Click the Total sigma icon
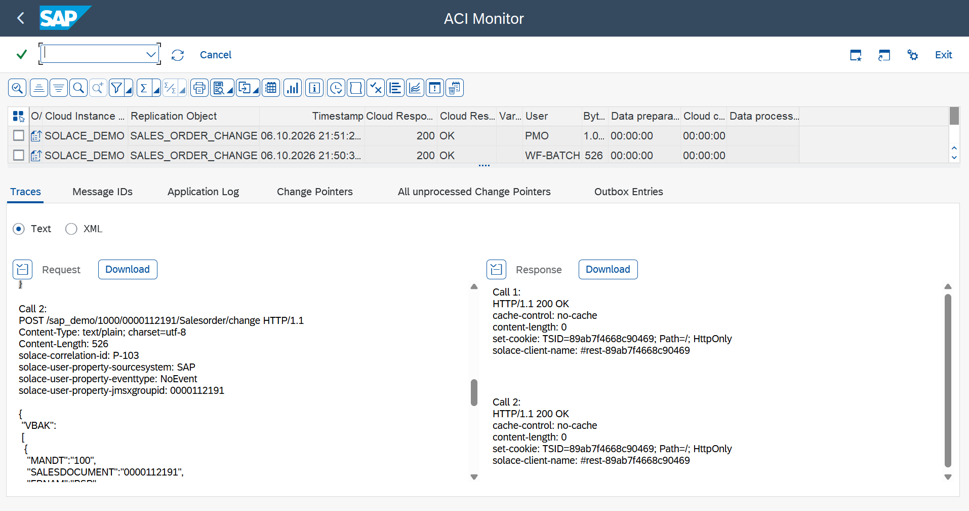The height and width of the screenshot is (511, 969). [143, 88]
